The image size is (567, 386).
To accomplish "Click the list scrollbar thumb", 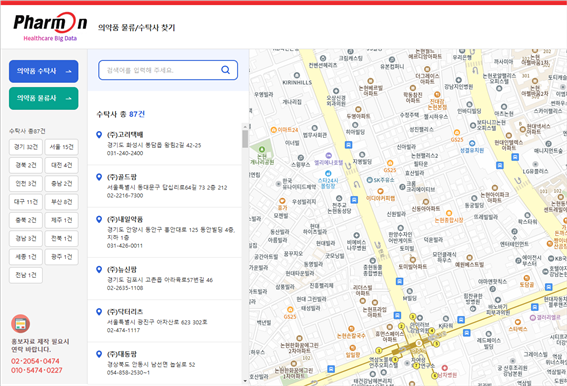I will point(245,139).
